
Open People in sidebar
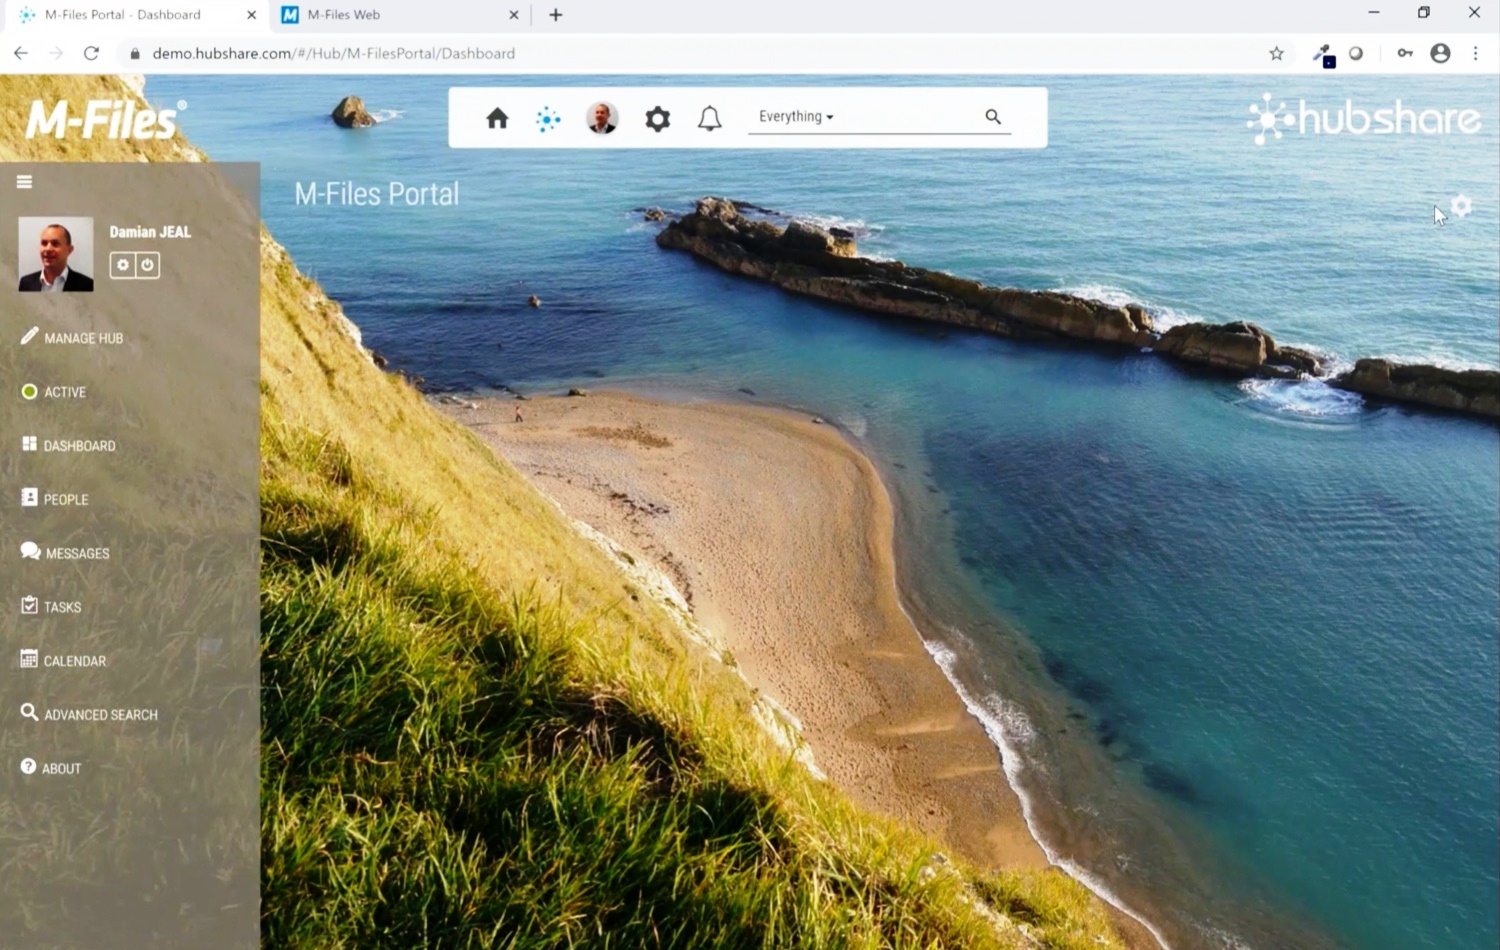[x=55, y=499]
